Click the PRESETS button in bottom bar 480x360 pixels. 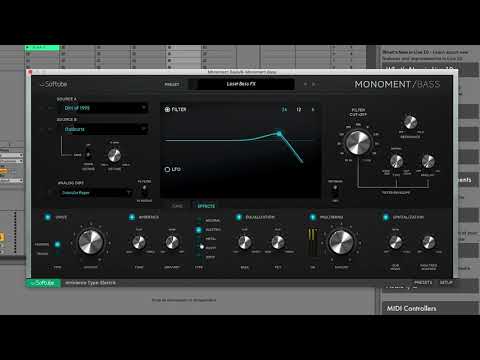pyautogui.click(x=423, y=283)
